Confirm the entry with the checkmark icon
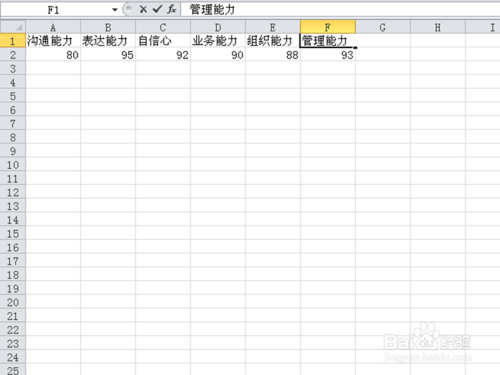The height and width of the screenshot is (375, 500). click(x=157, y=9)
